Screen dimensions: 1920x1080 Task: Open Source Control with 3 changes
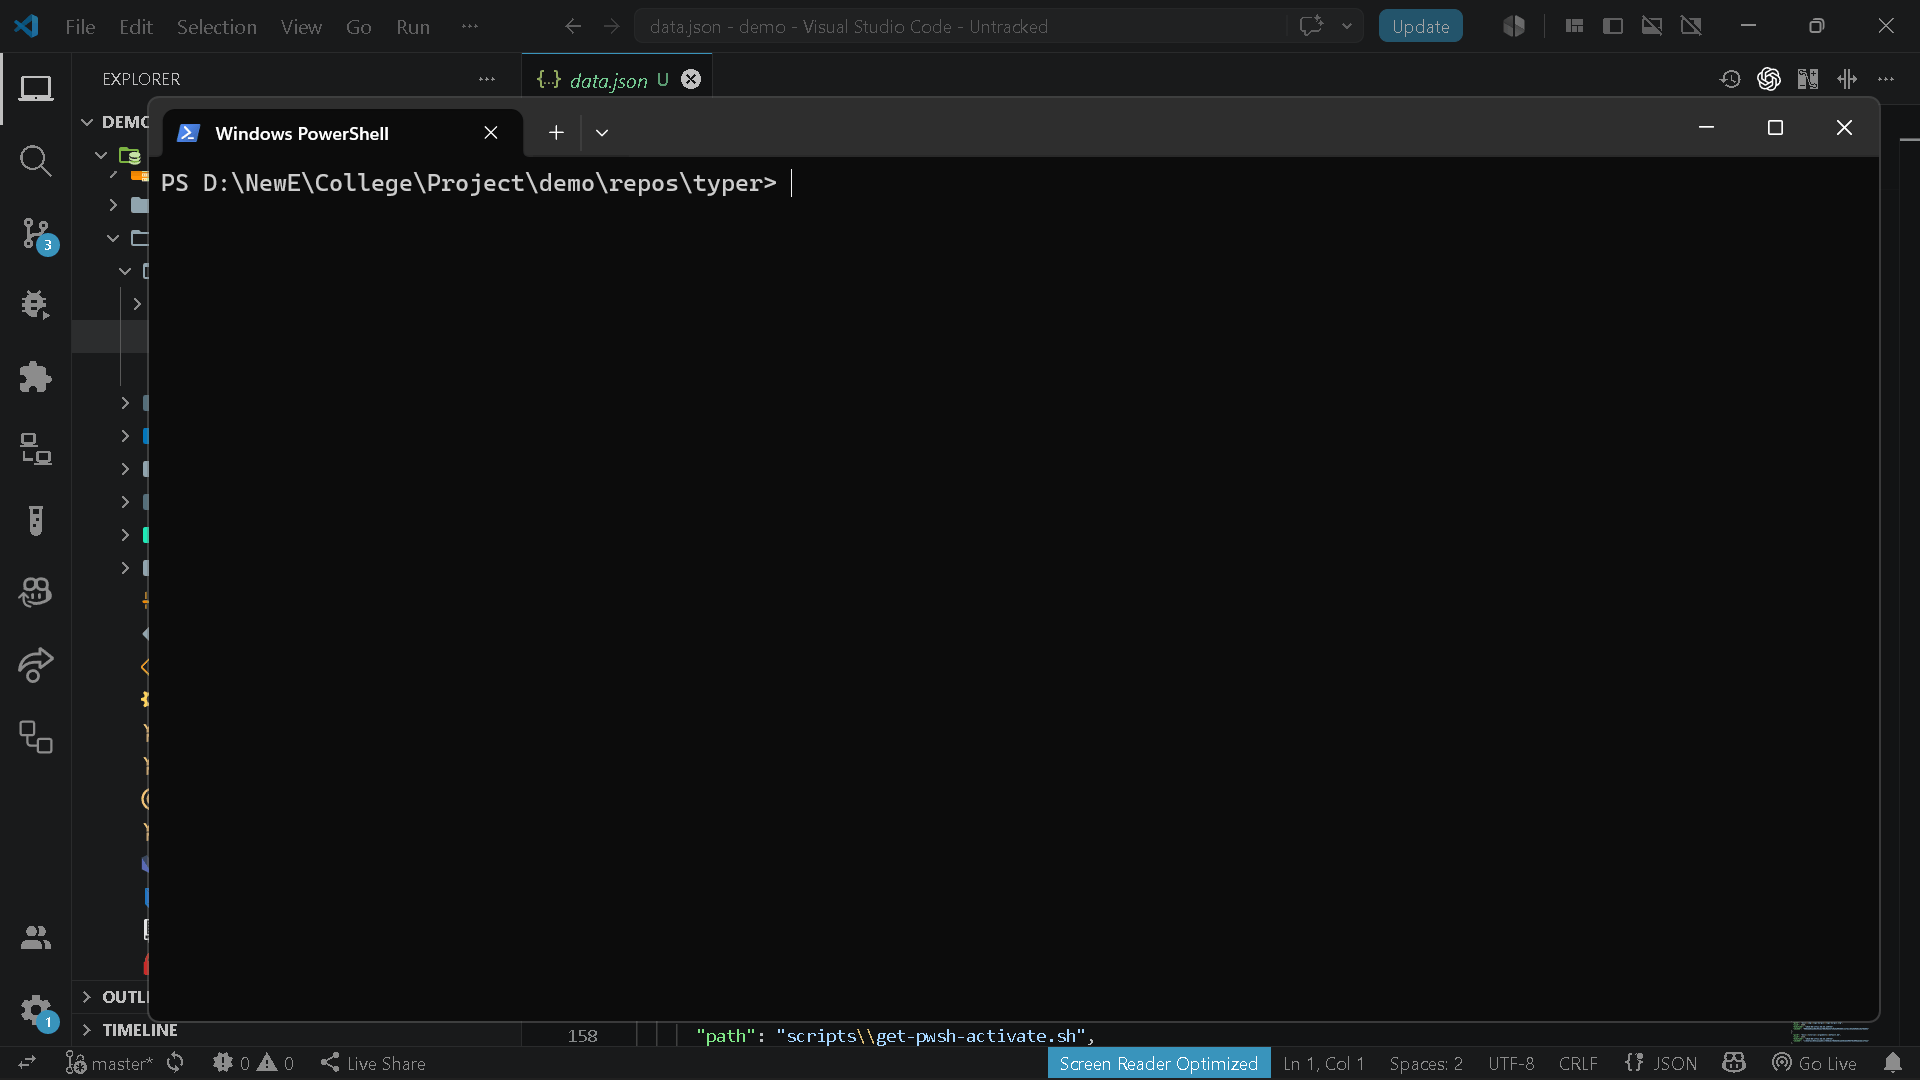[x=36, y=234]
